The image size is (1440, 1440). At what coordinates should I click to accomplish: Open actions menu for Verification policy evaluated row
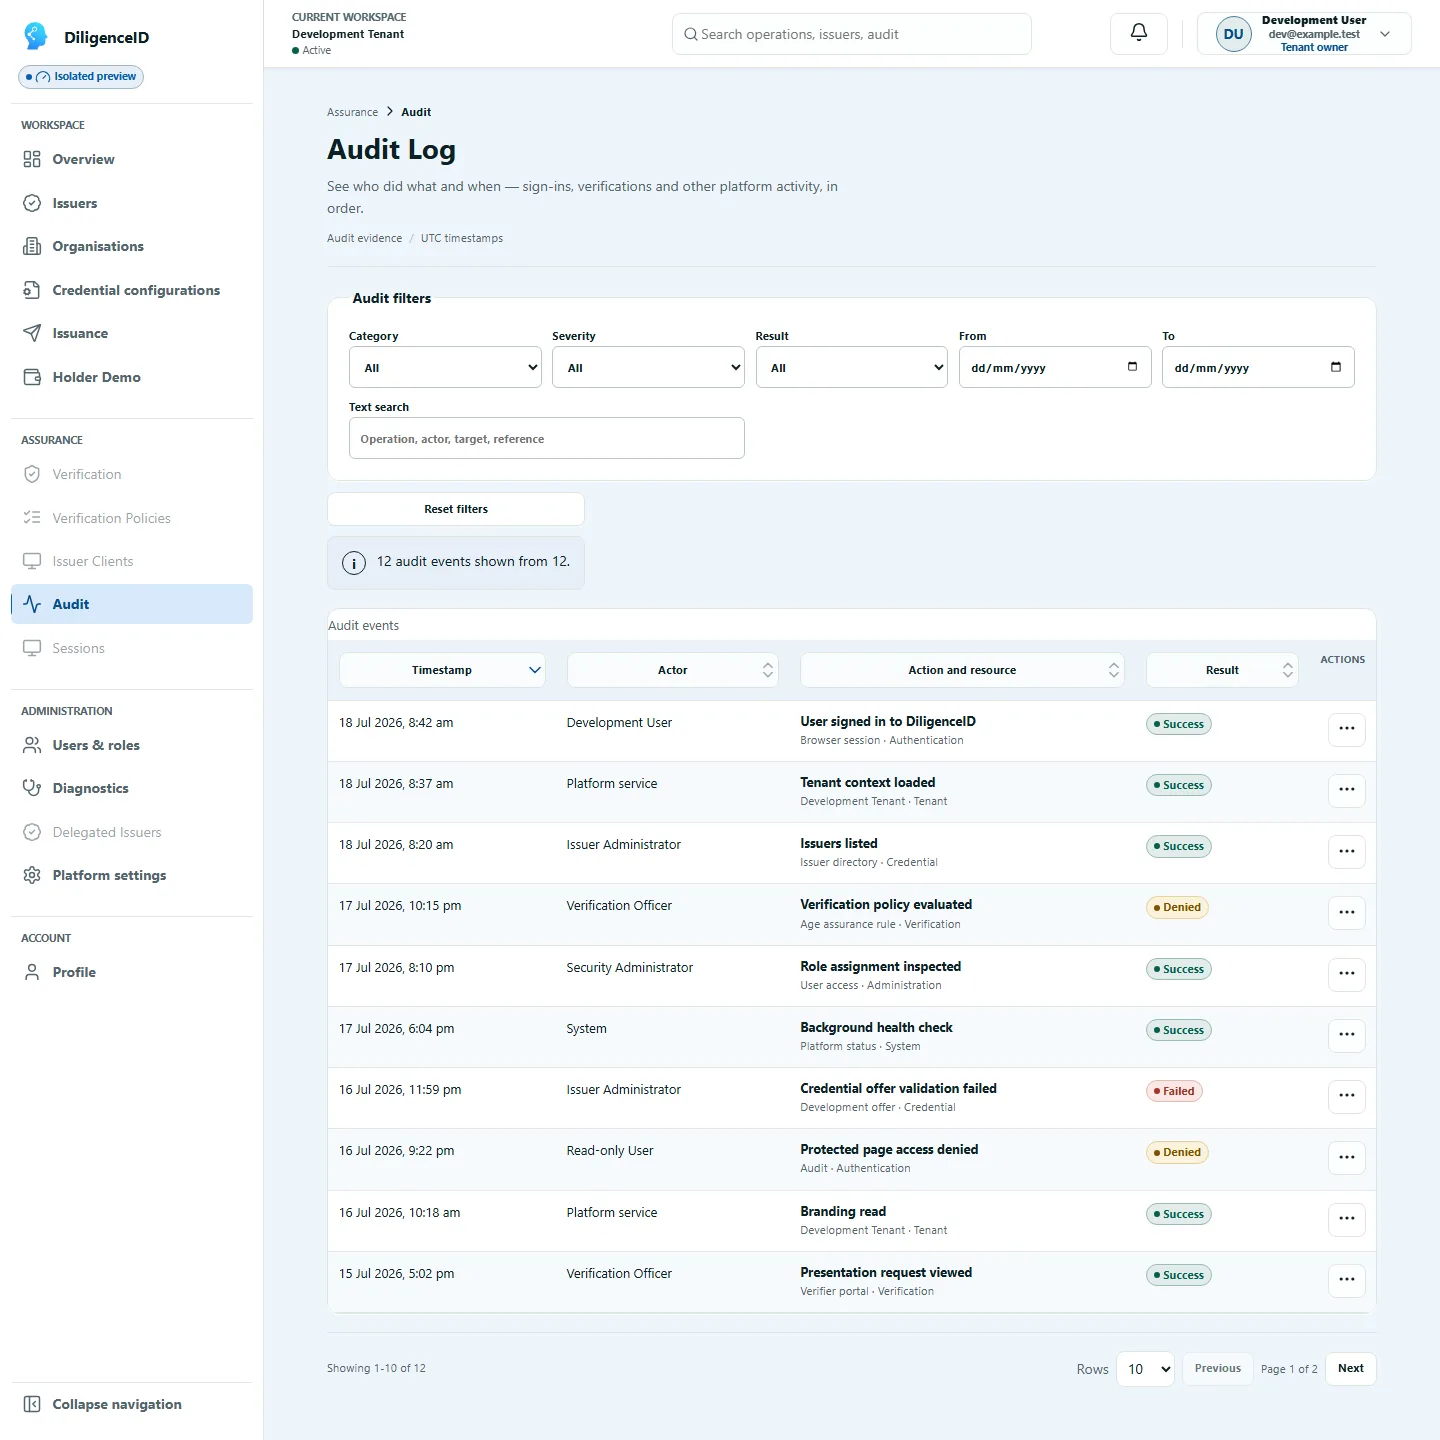pyautogui.click(x=1347, y=912)
